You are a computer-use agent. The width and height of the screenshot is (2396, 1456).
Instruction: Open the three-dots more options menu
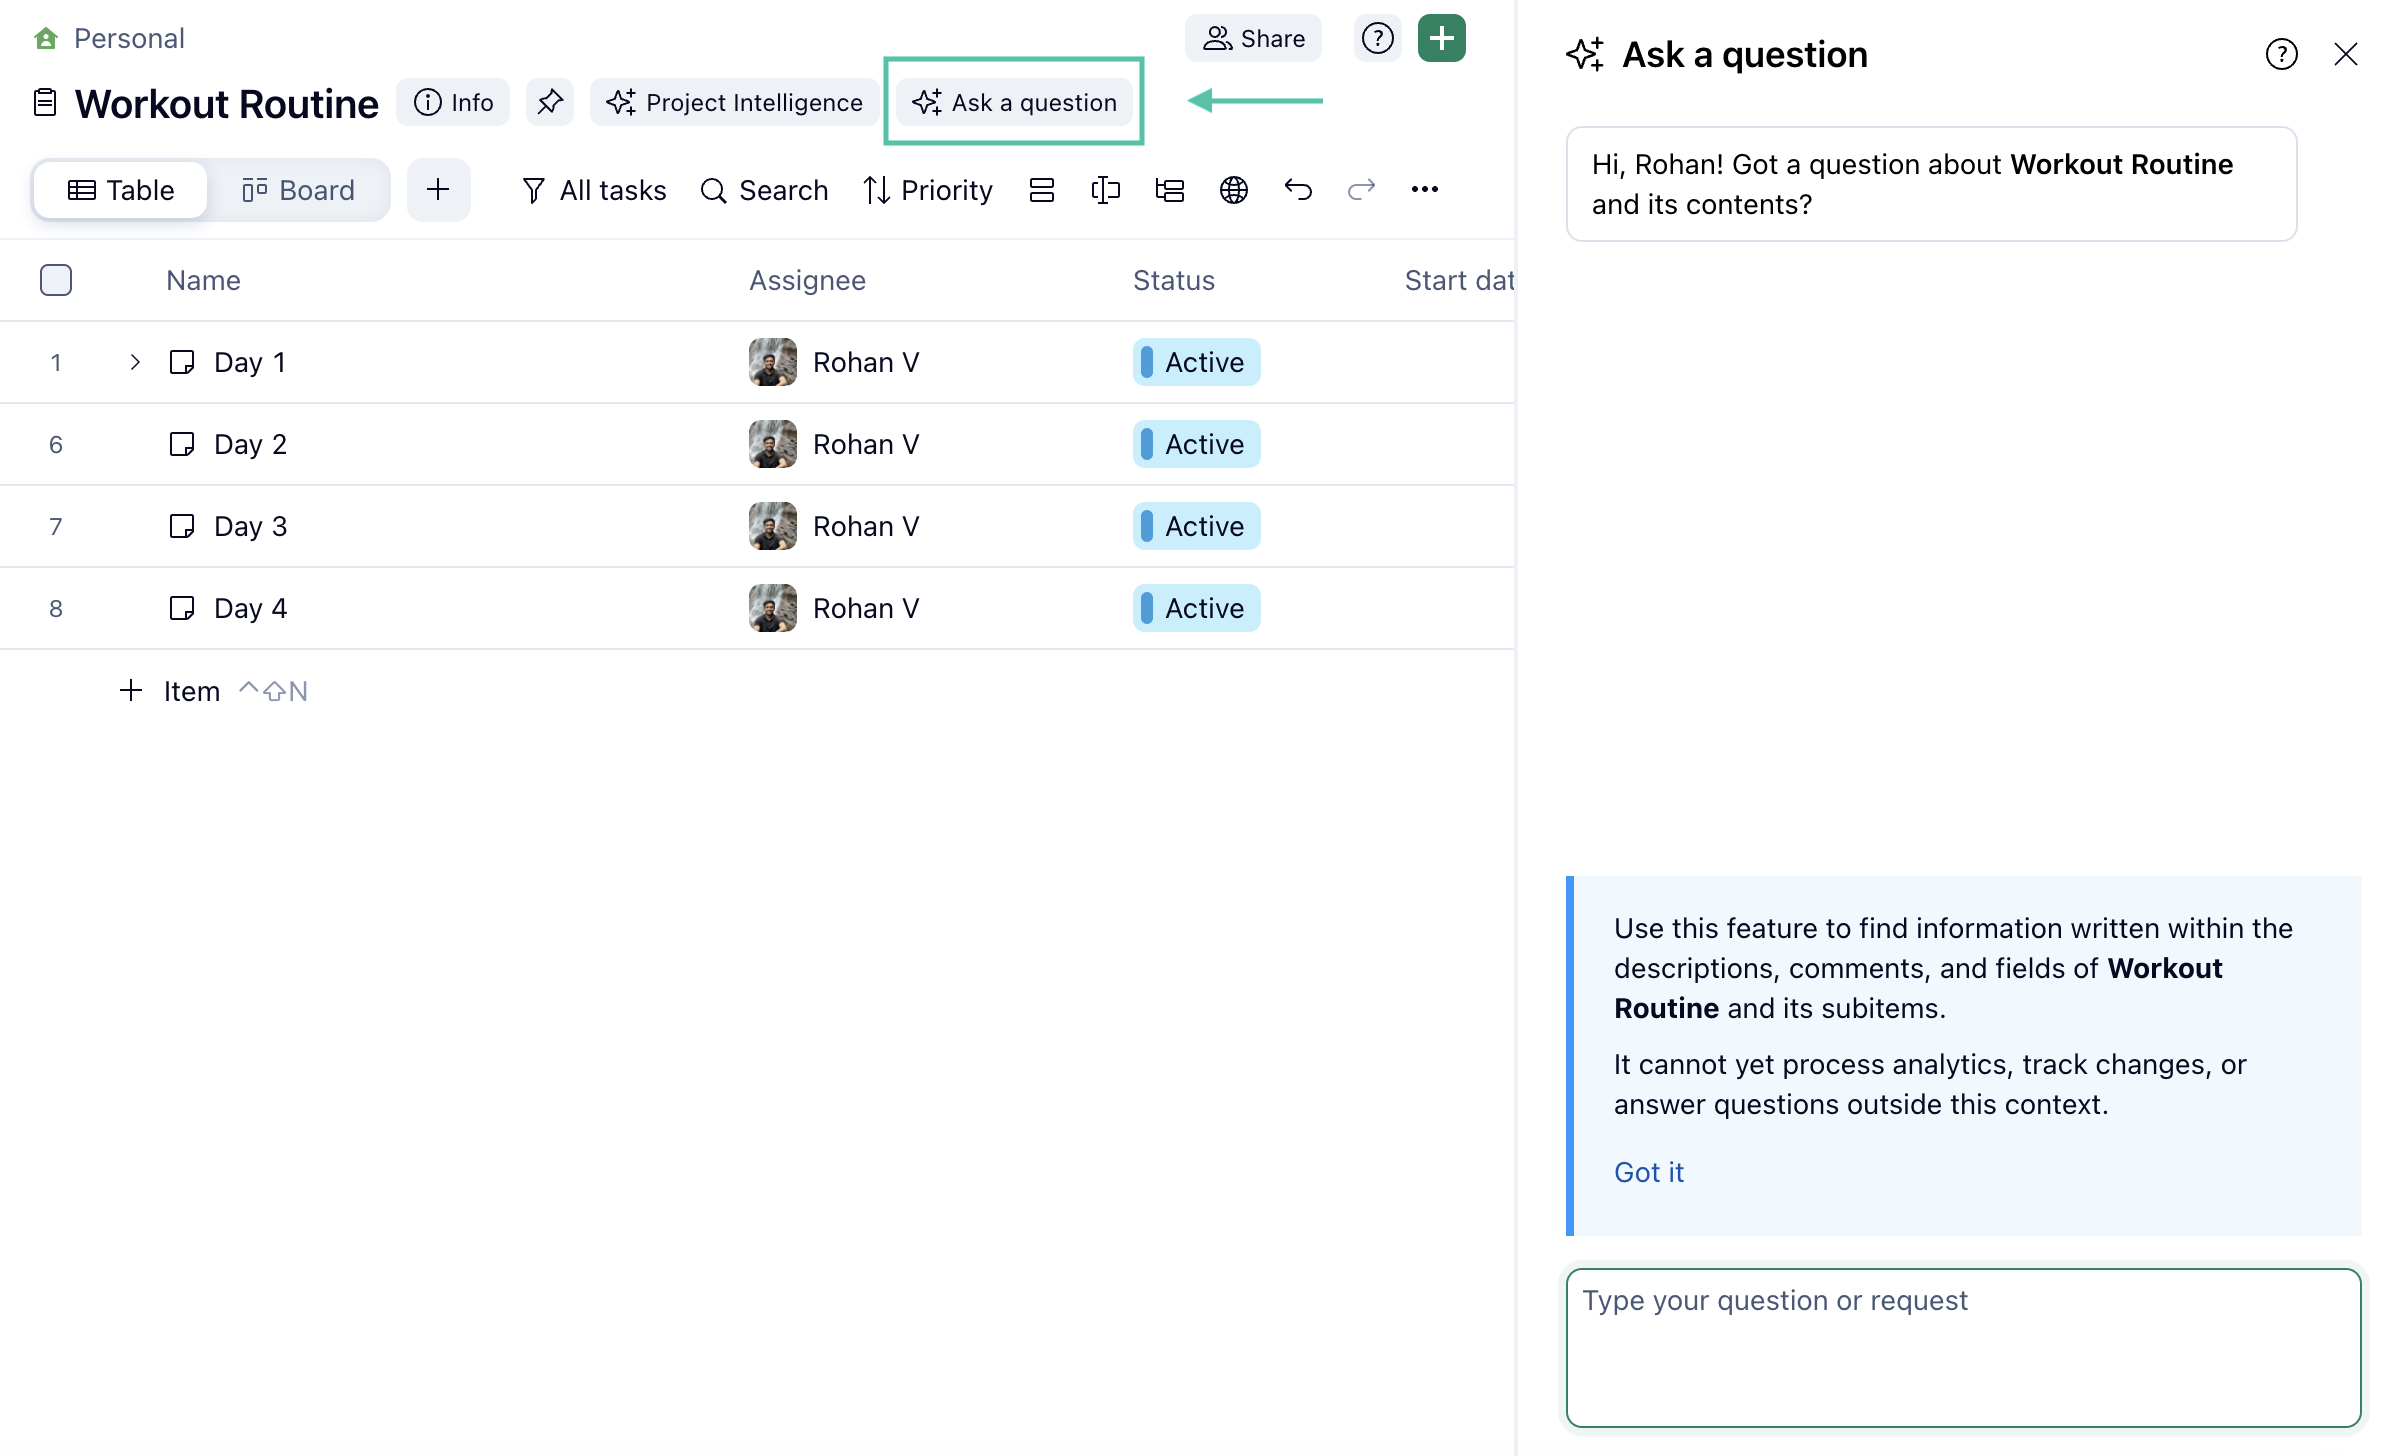(x=1424, y=190)
